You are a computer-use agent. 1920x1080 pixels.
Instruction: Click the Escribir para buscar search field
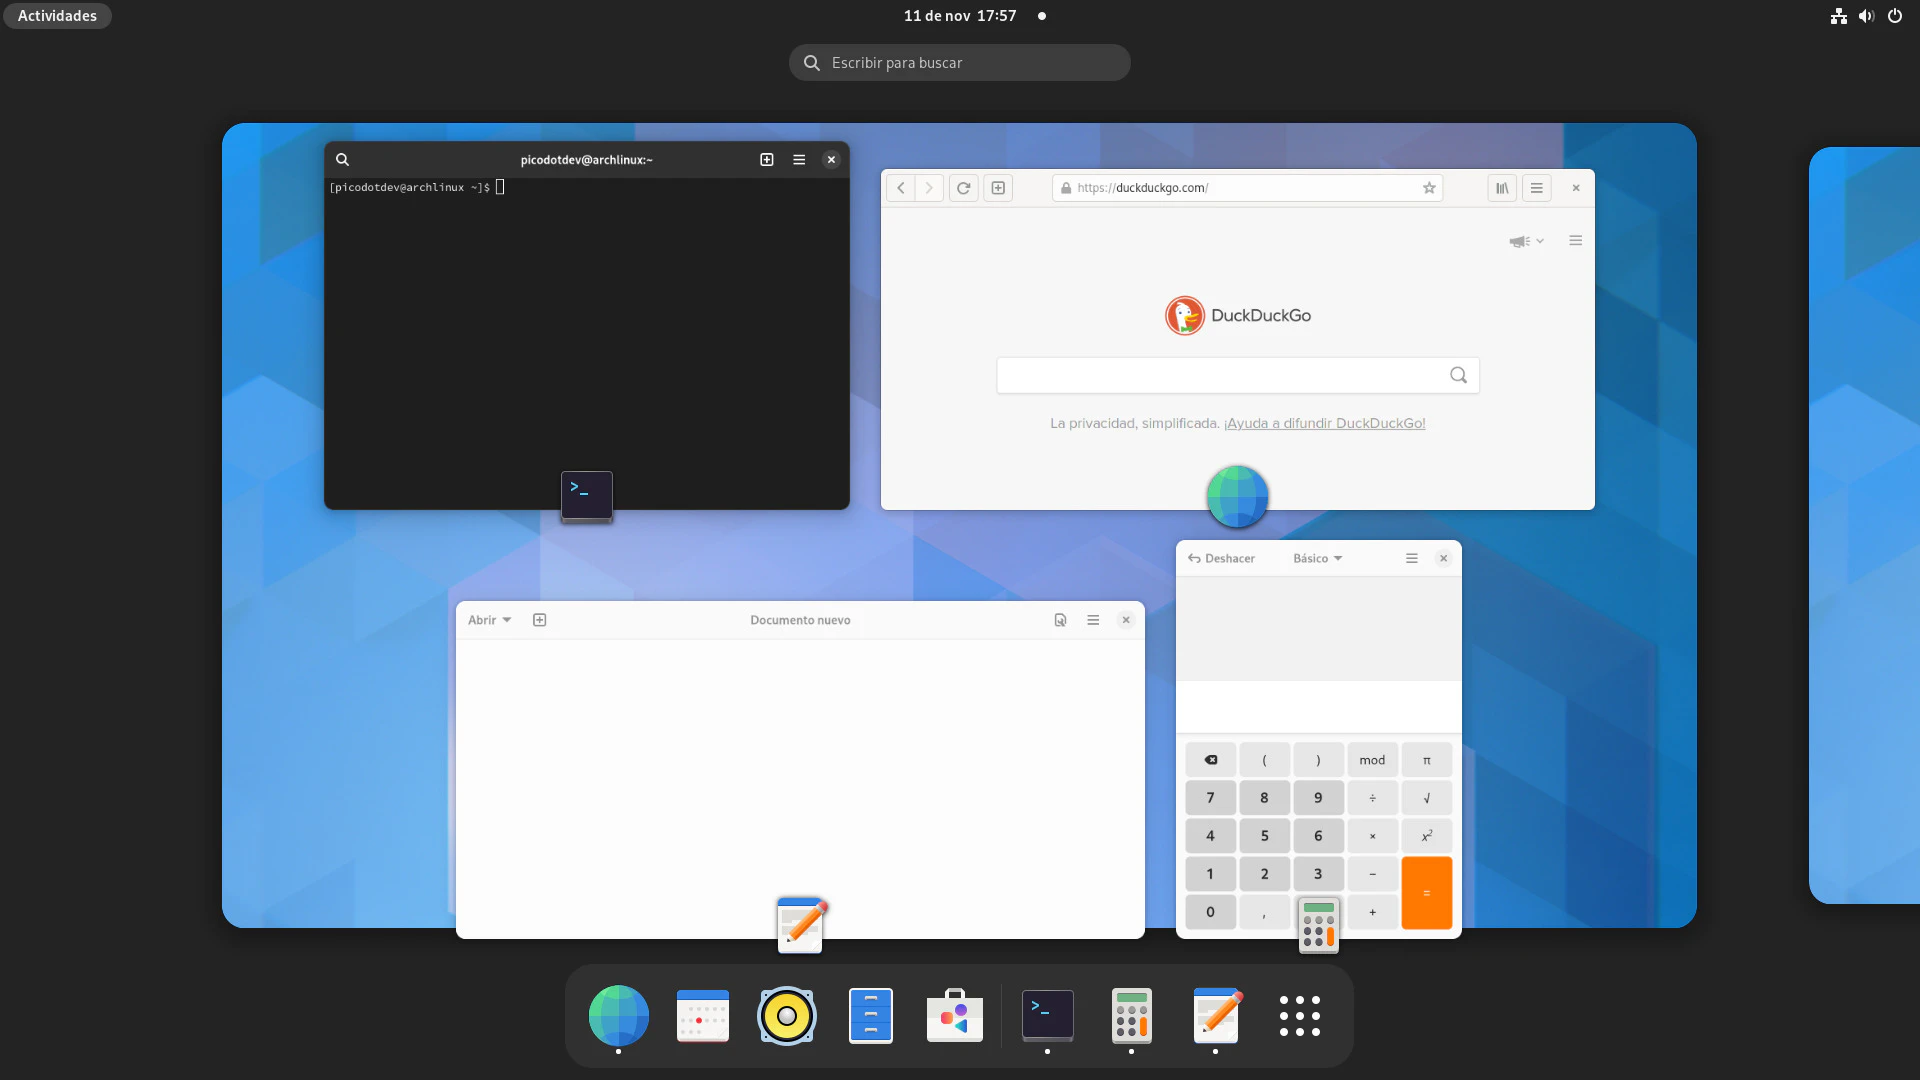960,63
